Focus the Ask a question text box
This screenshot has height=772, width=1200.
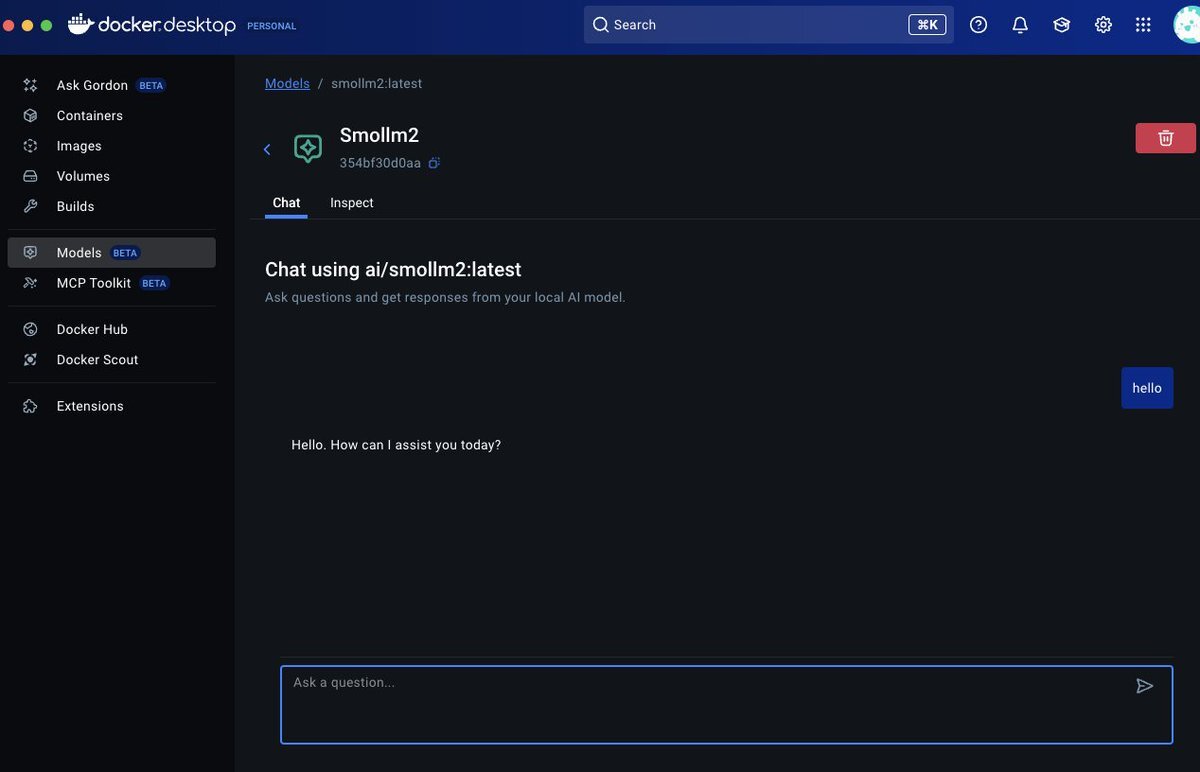coord(726,705)
